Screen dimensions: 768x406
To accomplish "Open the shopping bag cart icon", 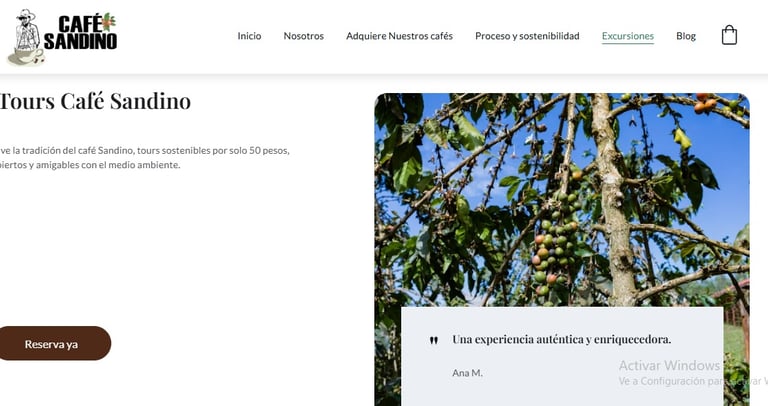I will pos(729,35).
